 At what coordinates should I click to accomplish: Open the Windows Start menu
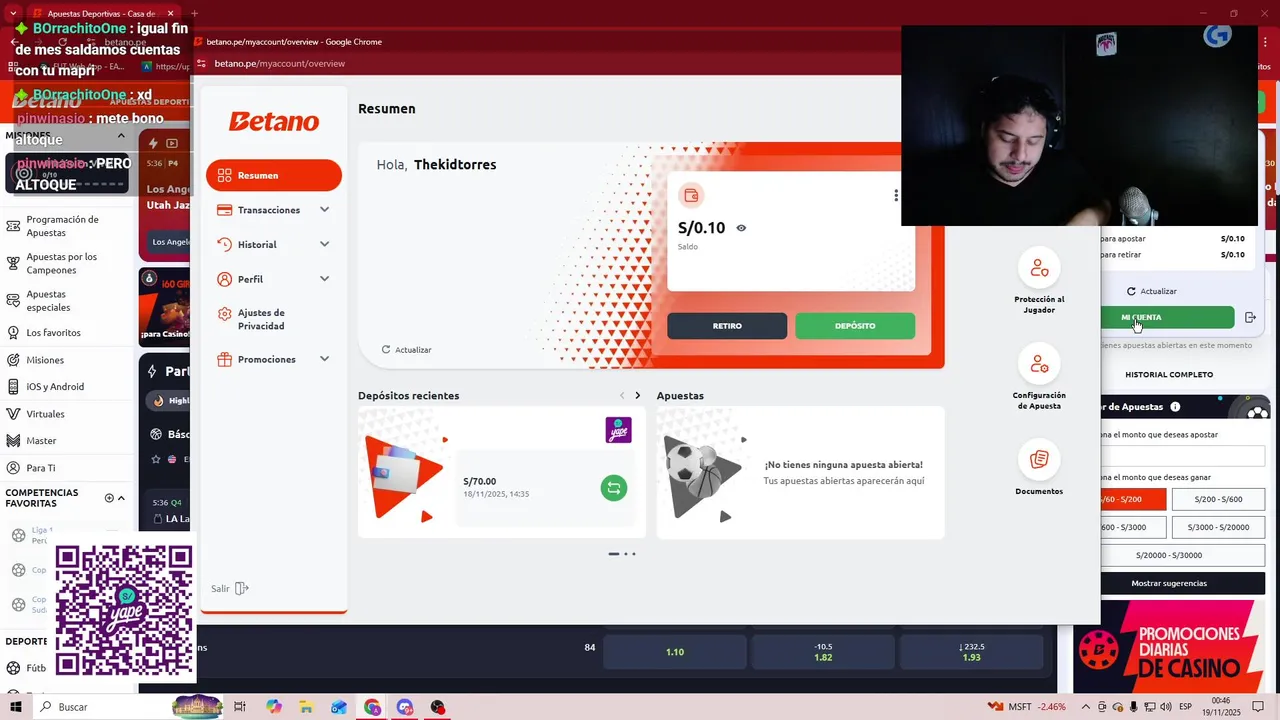[15, 707]
